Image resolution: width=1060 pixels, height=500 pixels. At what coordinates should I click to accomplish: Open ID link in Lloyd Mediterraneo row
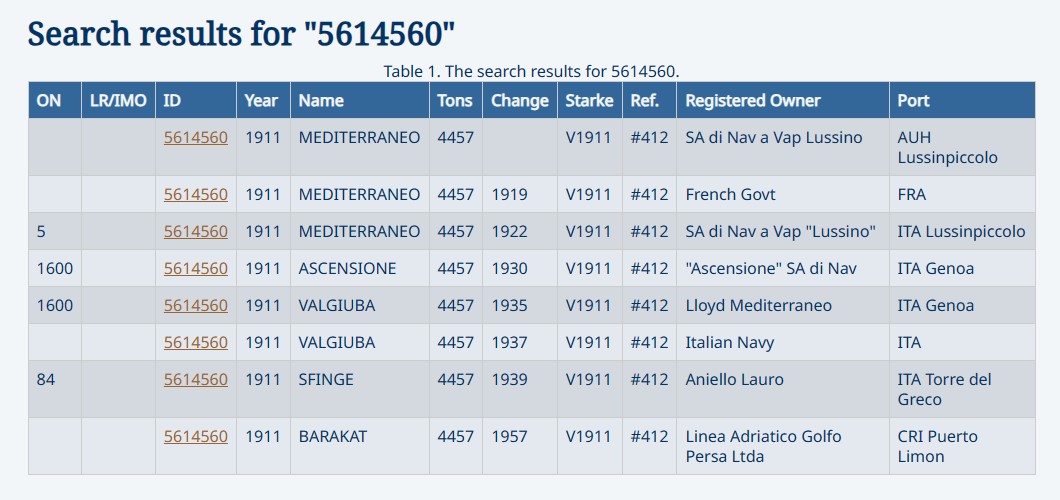point(195,305)
